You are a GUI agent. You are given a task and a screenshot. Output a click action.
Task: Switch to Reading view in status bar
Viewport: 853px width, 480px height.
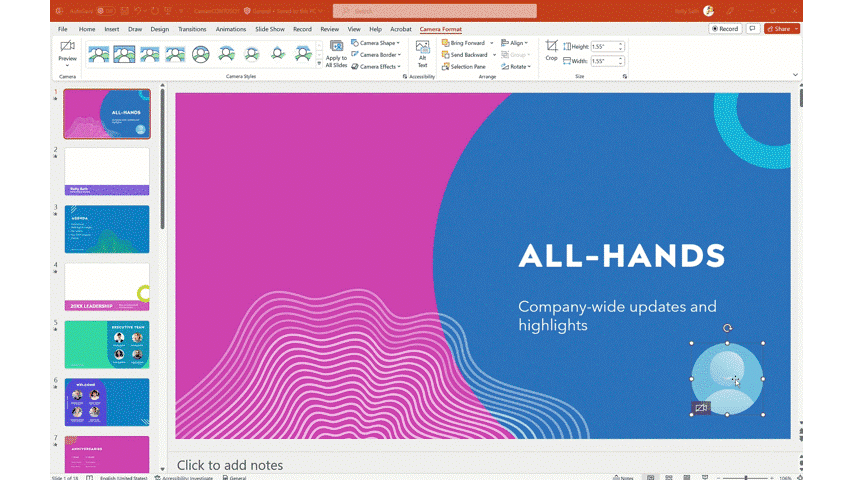click(x=687, y=477)
